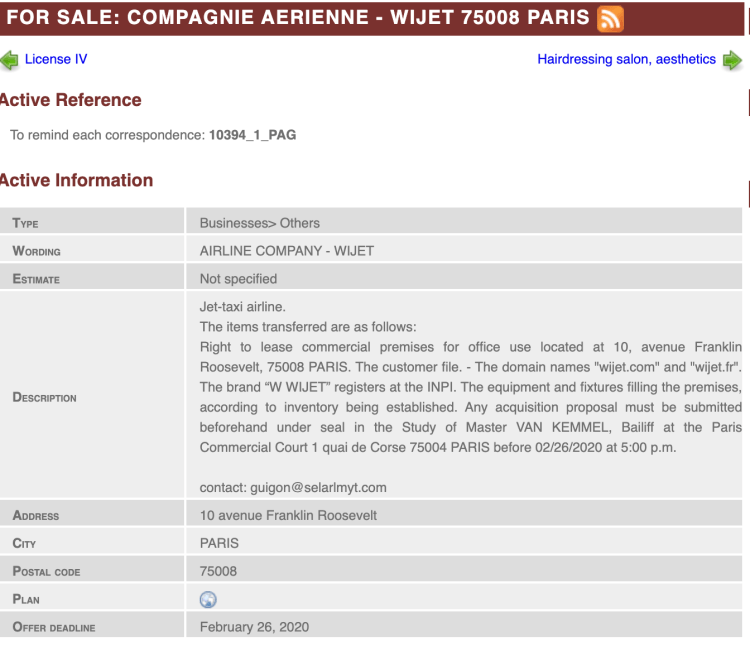Click the Offer deadline row label

[x=54, y=627]
